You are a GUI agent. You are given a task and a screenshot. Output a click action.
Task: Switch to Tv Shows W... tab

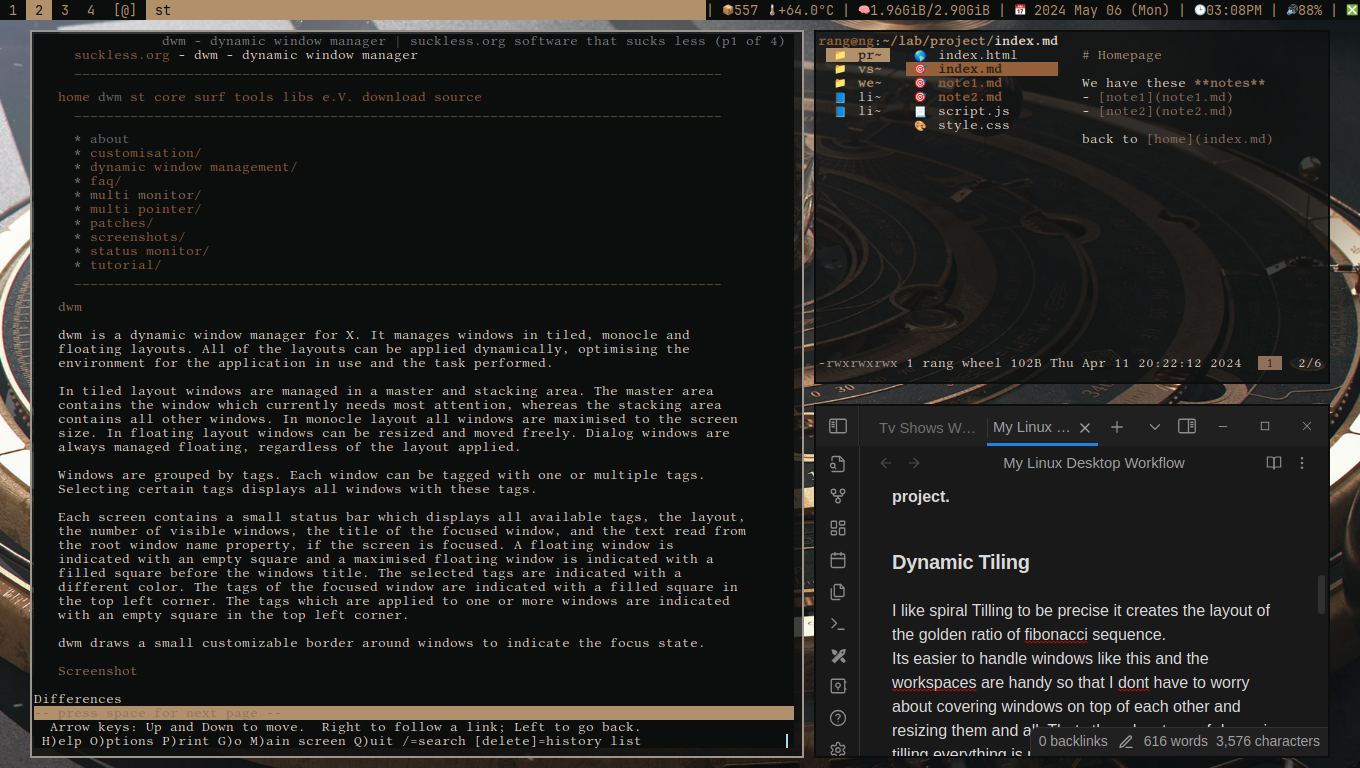[927, 427]
